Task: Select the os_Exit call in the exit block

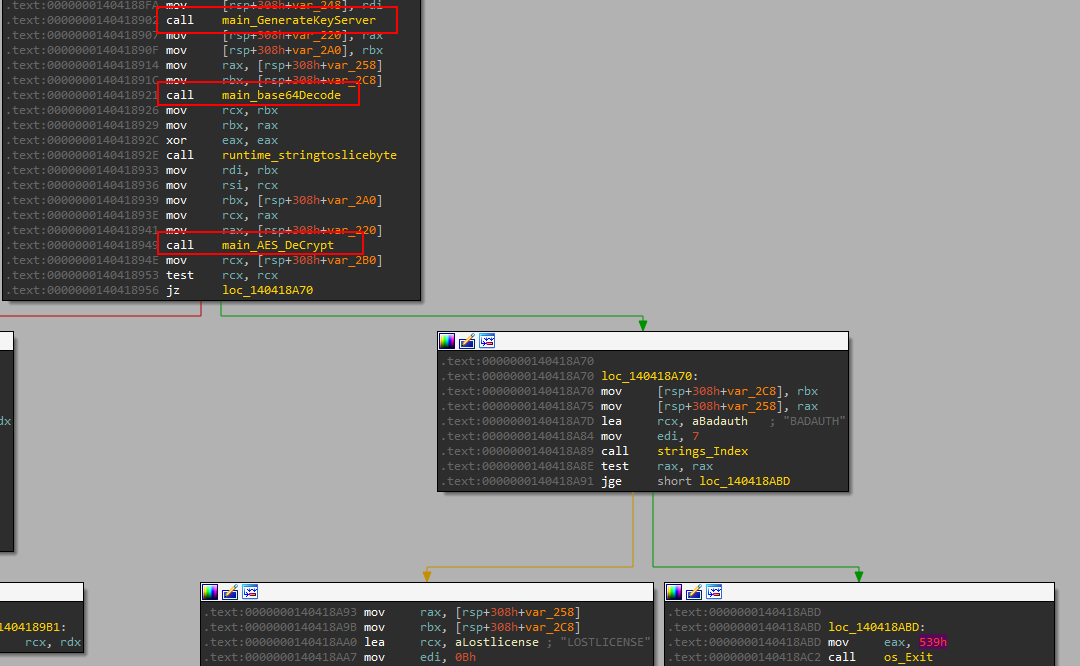Action: (x=907, y=657)
